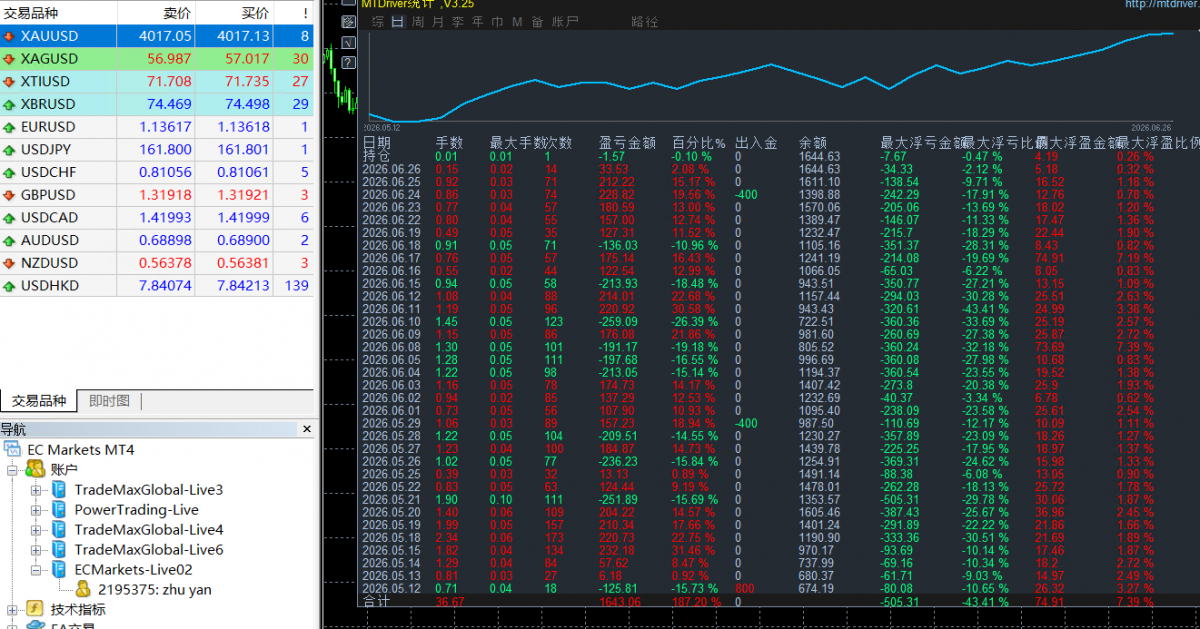
Task: Select account 2195375: zhu yan
Action: point(154,589)
